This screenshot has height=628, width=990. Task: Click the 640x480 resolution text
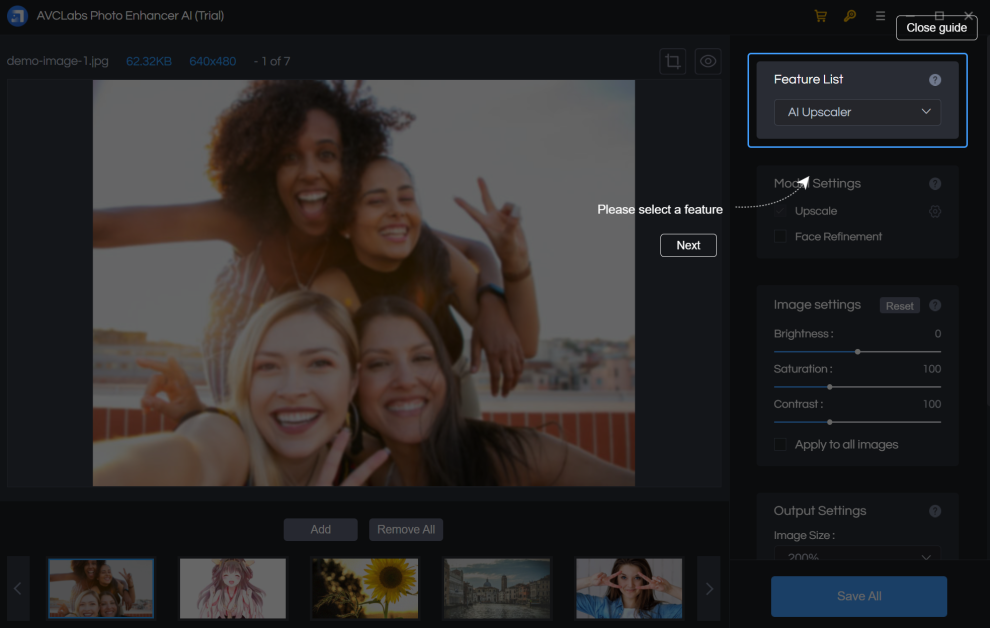click(x=213, y=61)
